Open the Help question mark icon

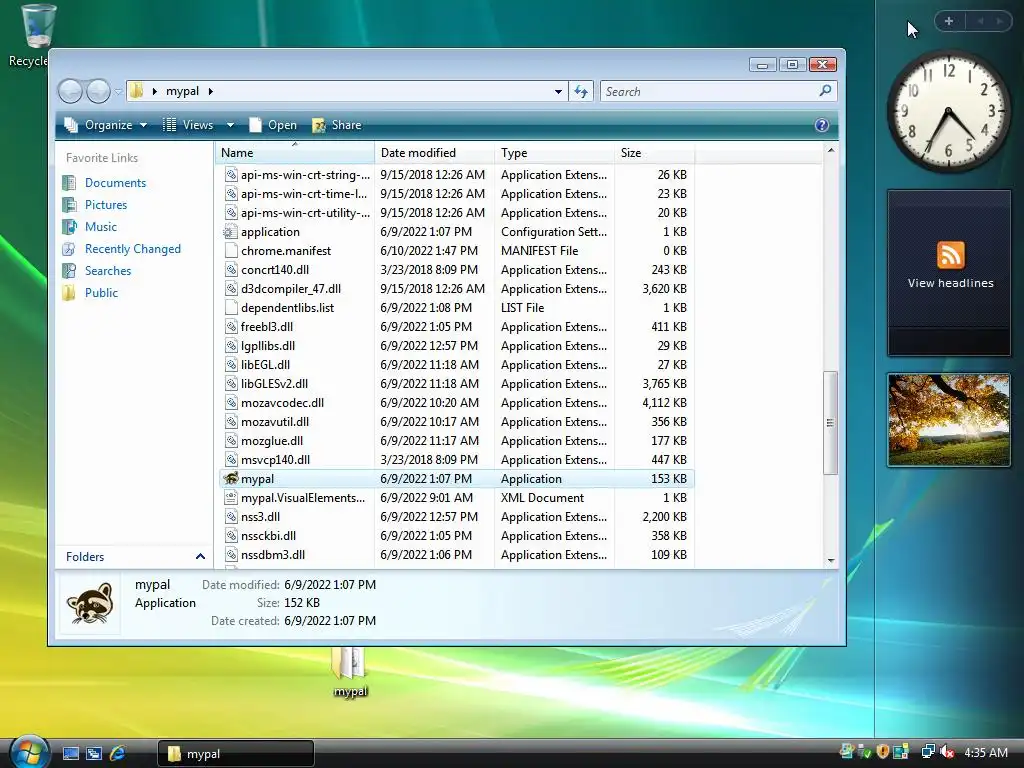[x=822, y=125]
